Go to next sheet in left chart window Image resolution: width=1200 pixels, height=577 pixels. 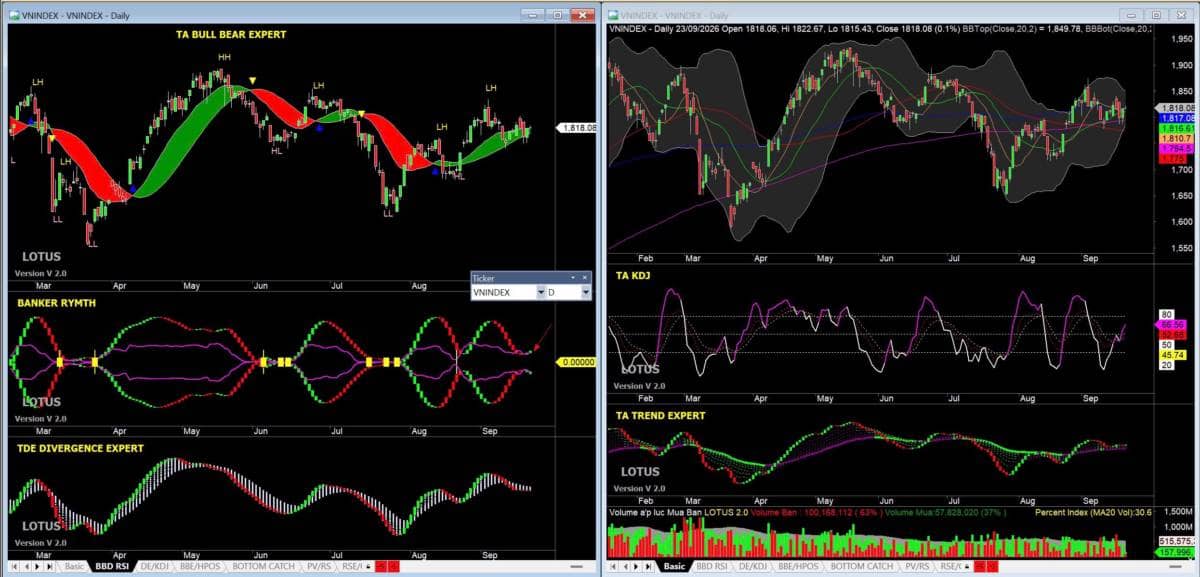tap(38, 566)
